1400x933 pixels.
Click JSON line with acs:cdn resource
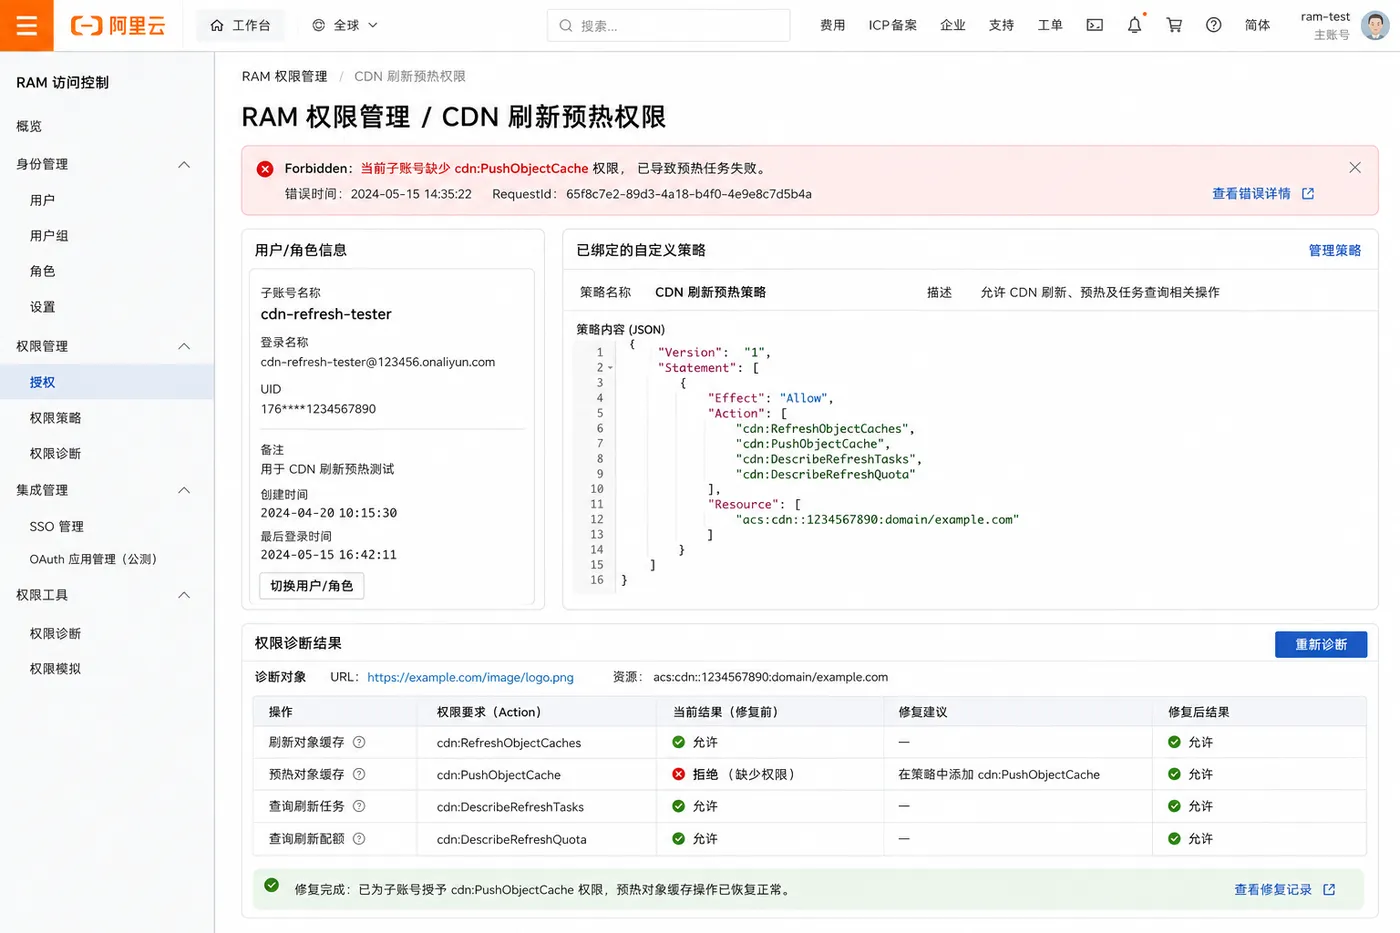(877, 520)
